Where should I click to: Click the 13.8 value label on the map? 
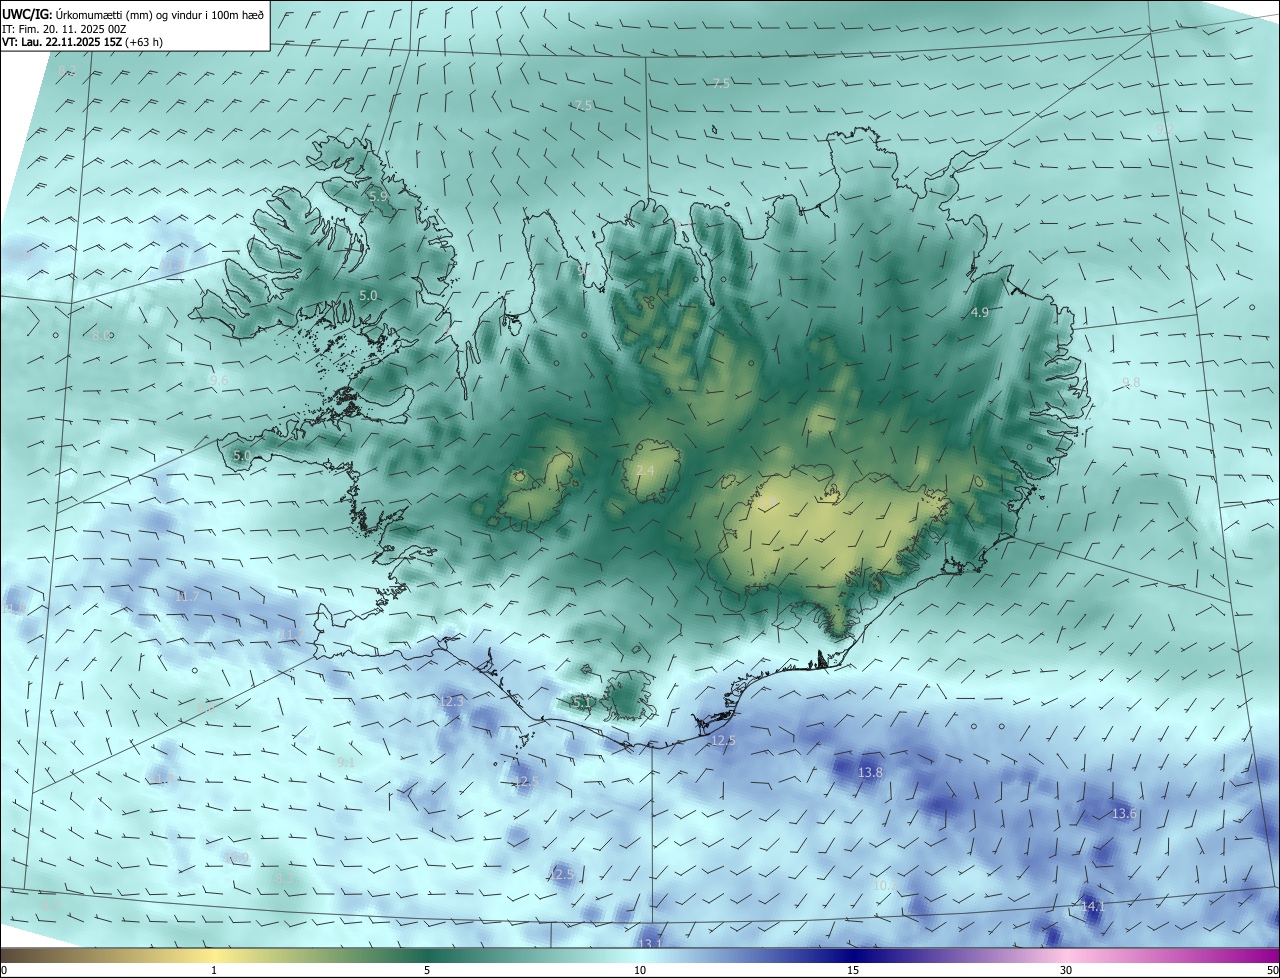pos(870,773)
